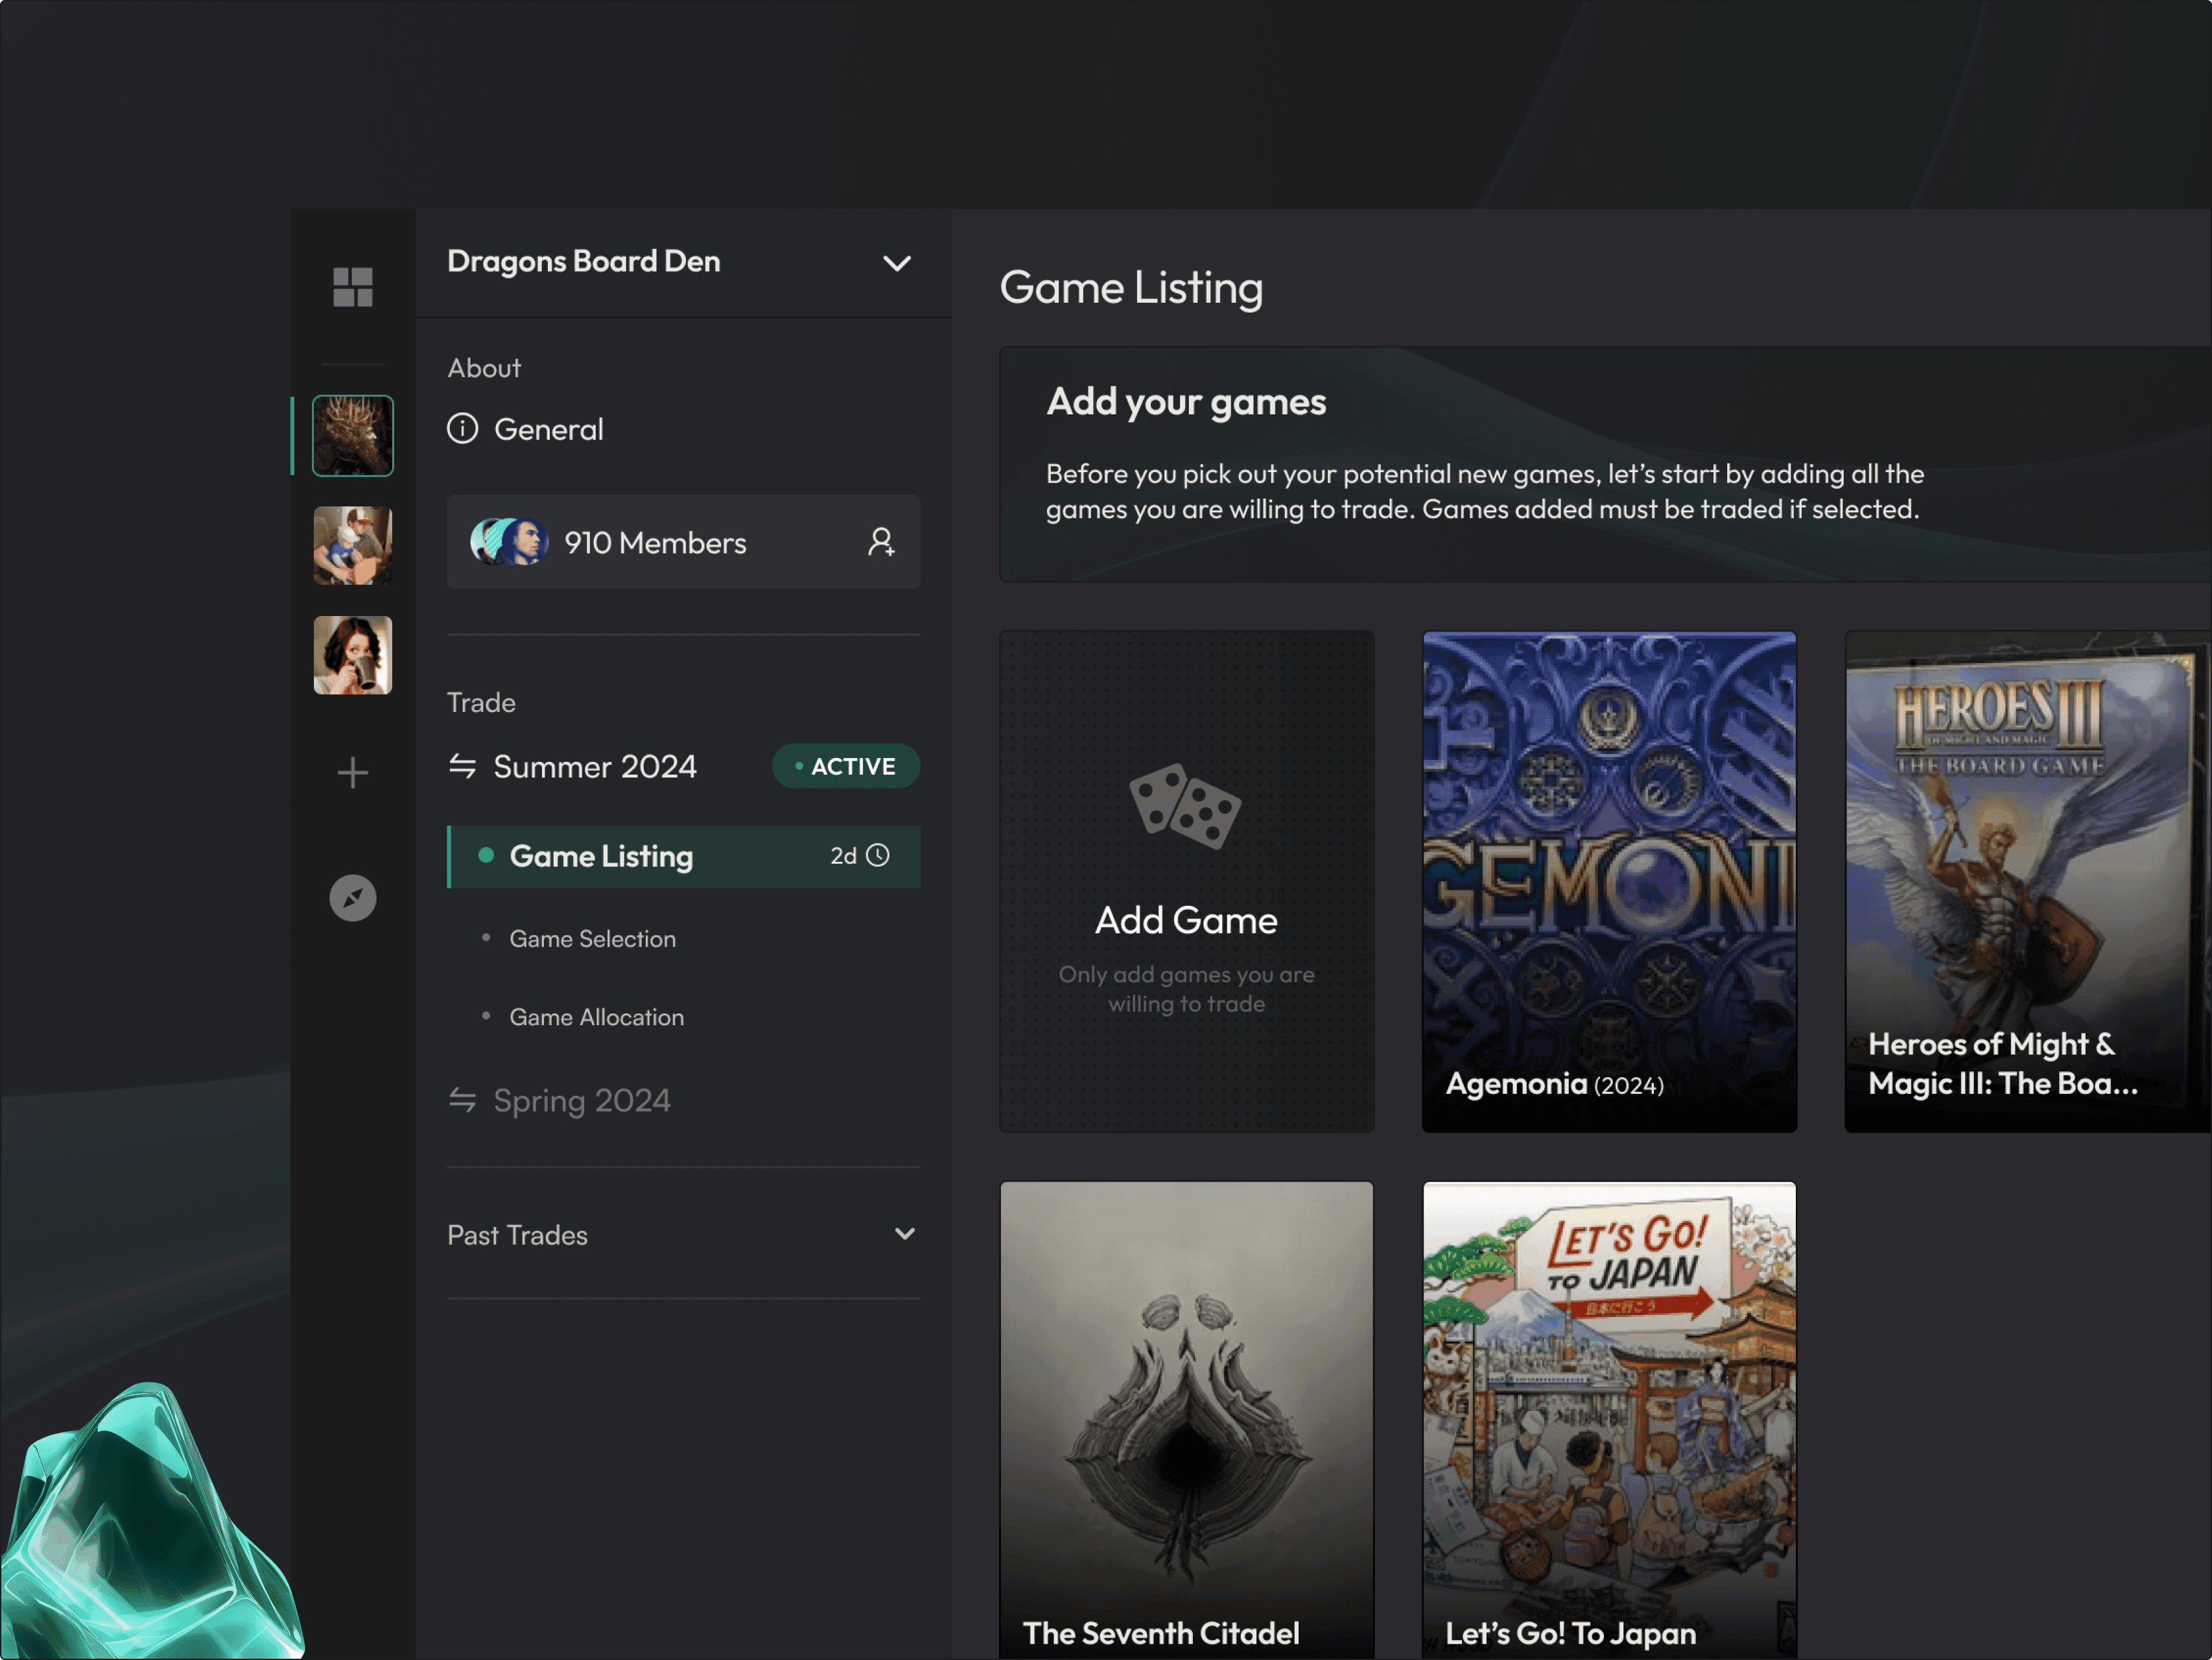
Task: Expand the Dragons Board Den dropdown
Action: 896,263
